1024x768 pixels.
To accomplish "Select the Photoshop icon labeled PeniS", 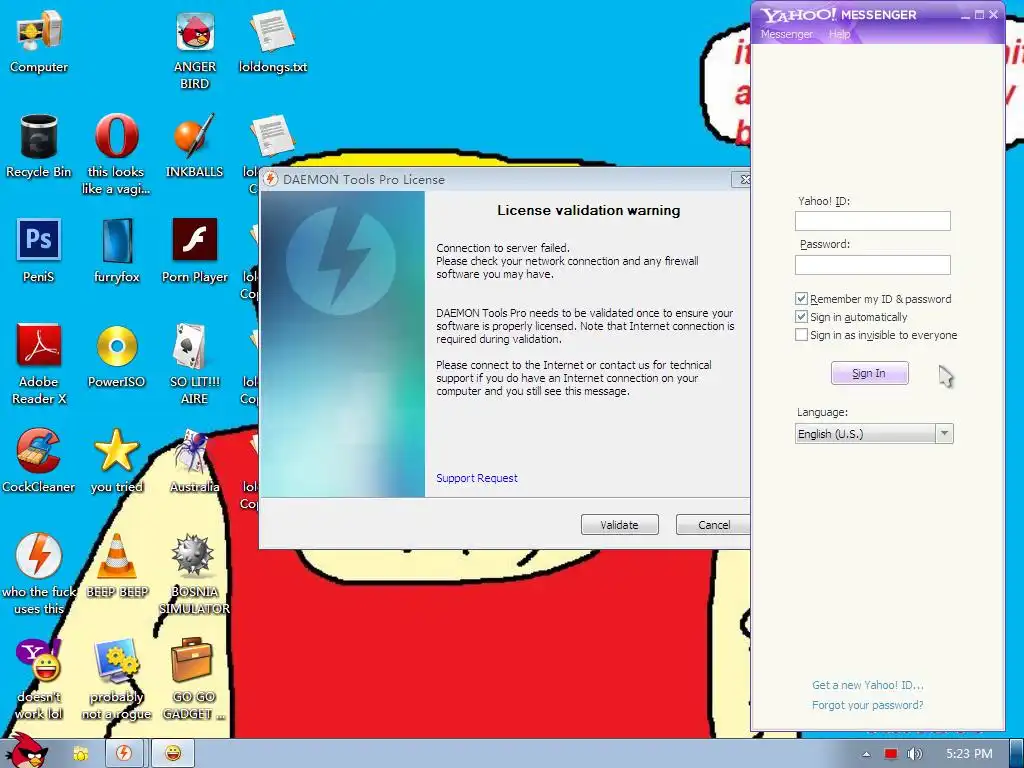I will 39,251.
